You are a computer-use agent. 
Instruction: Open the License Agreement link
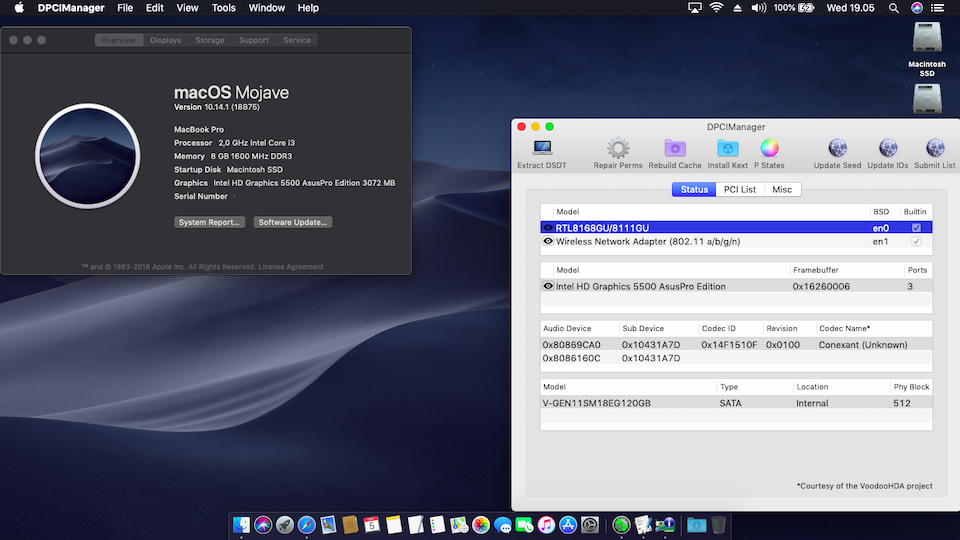tap(291, 266)
